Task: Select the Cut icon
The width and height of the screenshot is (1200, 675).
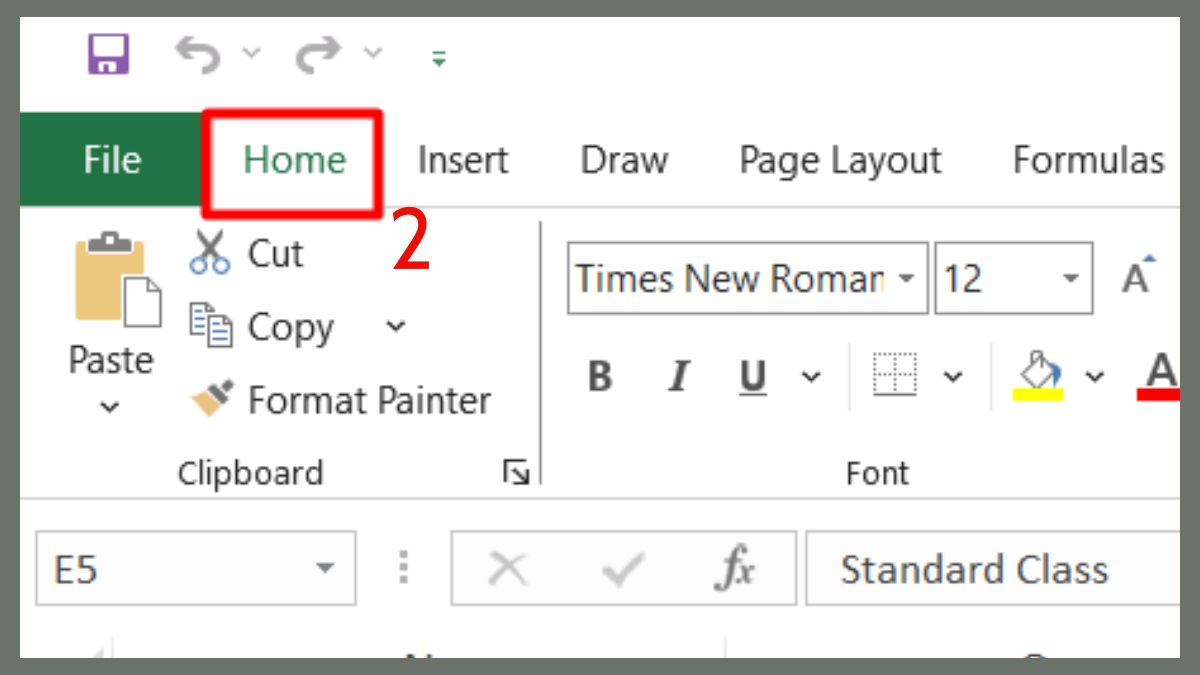Action: click(211, 252)
